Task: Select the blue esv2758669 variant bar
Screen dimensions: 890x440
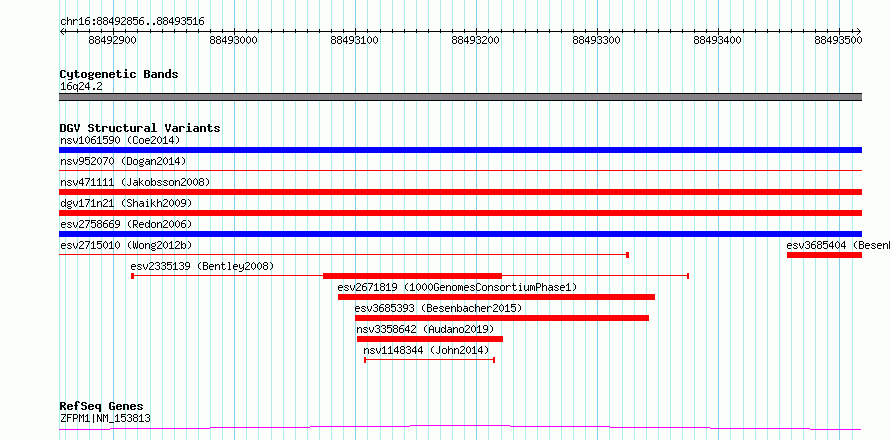Action: click(460, 234)
